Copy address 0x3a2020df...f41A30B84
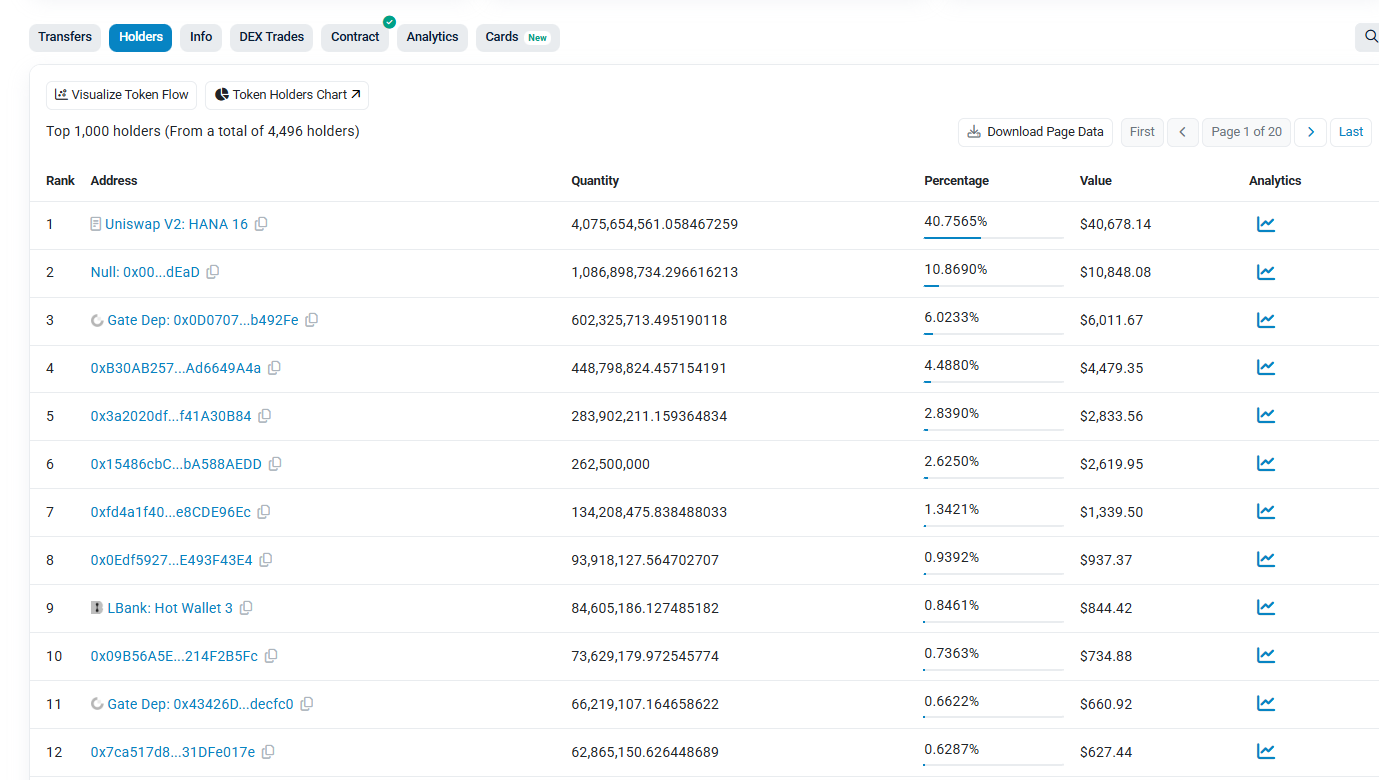1379x780 pixels. [x=265, y=416]
